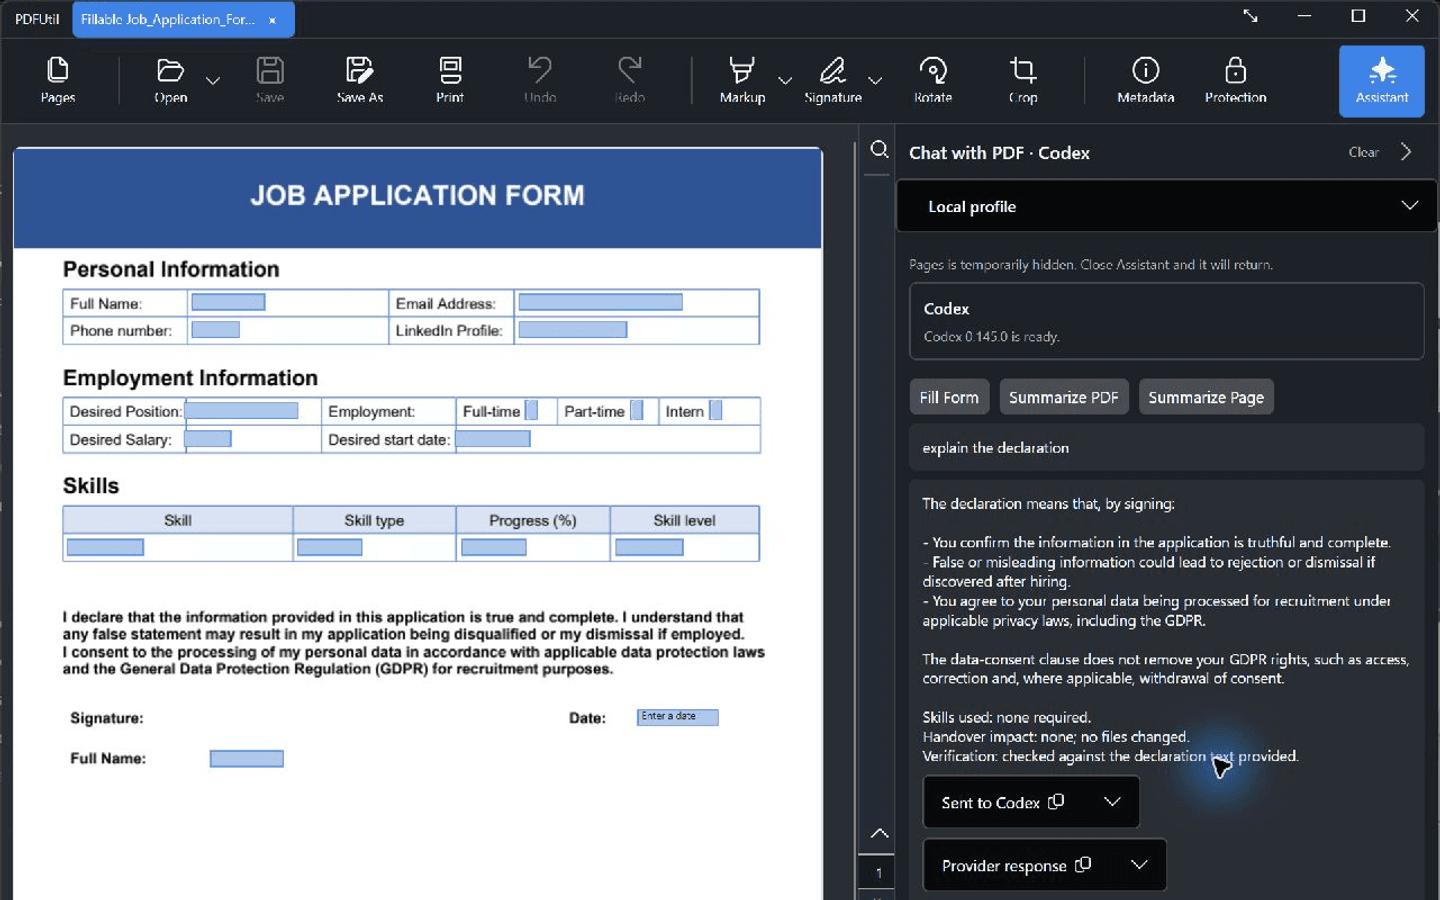Click the 'Chat with PDF · Codex' heading
1440x900 pixels.
[x=999, y=153]
